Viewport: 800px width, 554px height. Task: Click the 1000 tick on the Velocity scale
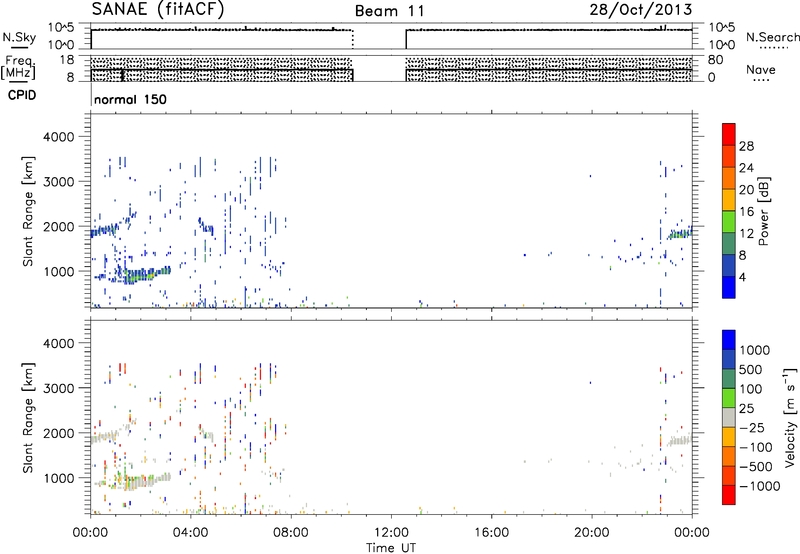click(755, 350)
